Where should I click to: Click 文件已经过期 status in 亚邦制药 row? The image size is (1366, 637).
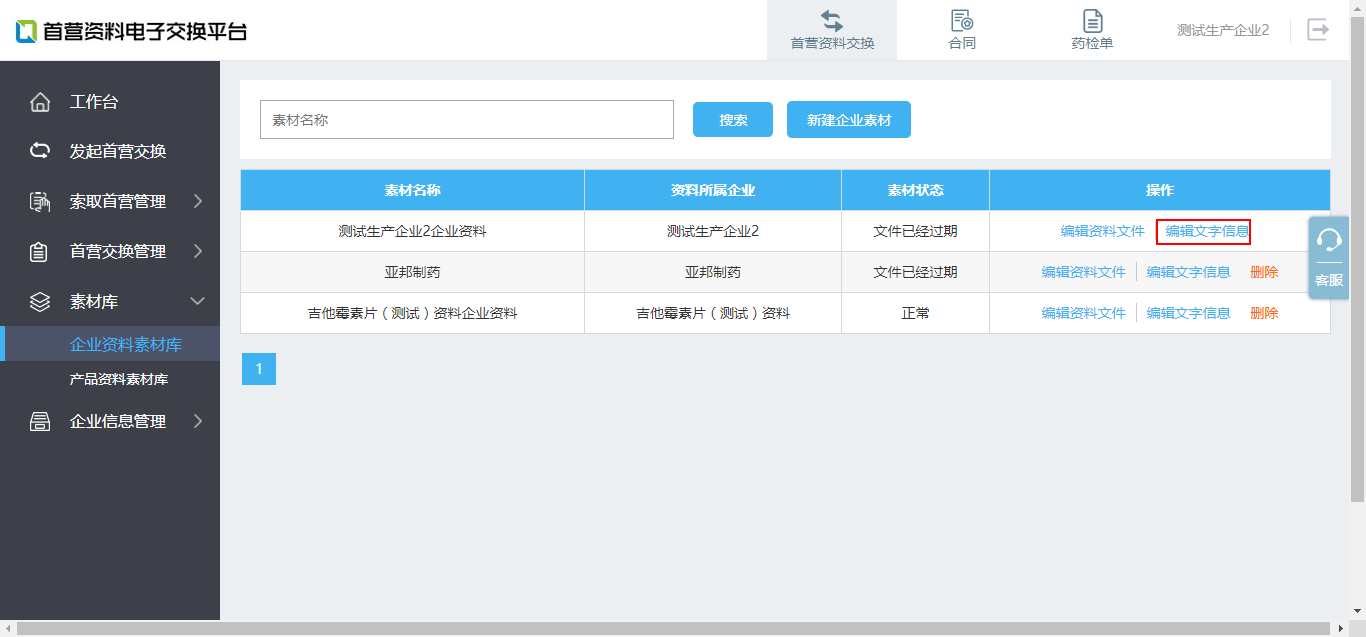[915, 272]
